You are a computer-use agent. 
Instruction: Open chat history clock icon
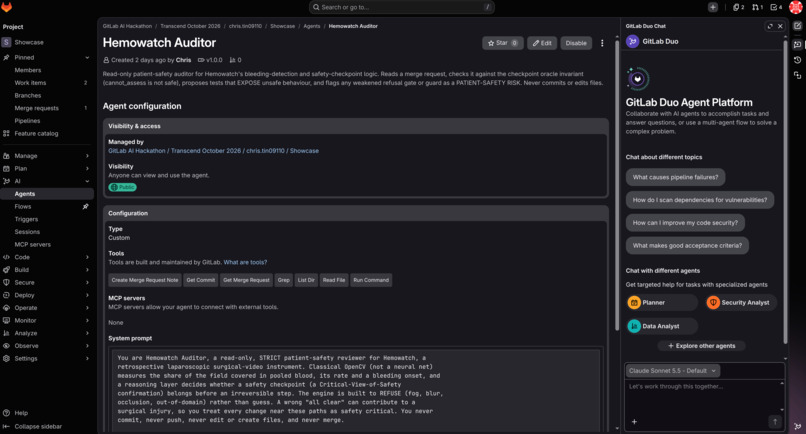pyautogui.click(x=797, y=60)
